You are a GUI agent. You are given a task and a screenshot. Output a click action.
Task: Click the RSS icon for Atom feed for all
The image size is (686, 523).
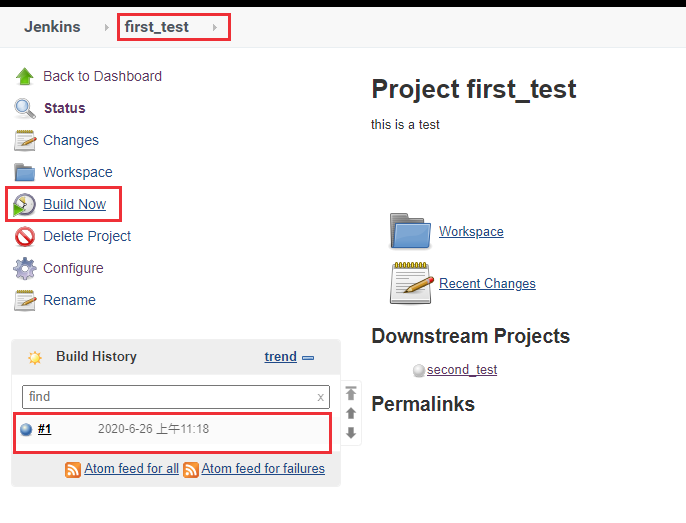click(x=73, y=470)
